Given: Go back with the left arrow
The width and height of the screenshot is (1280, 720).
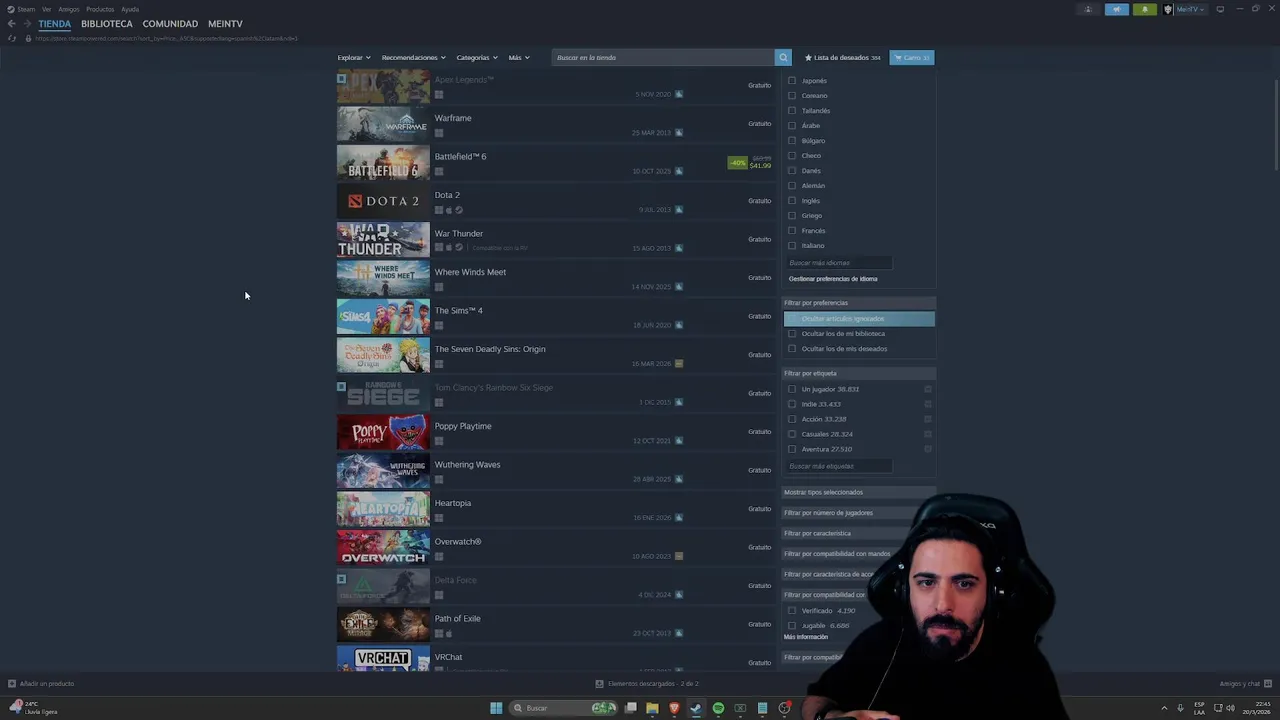Looking at the screenshot, I should [x=12, y=23].
